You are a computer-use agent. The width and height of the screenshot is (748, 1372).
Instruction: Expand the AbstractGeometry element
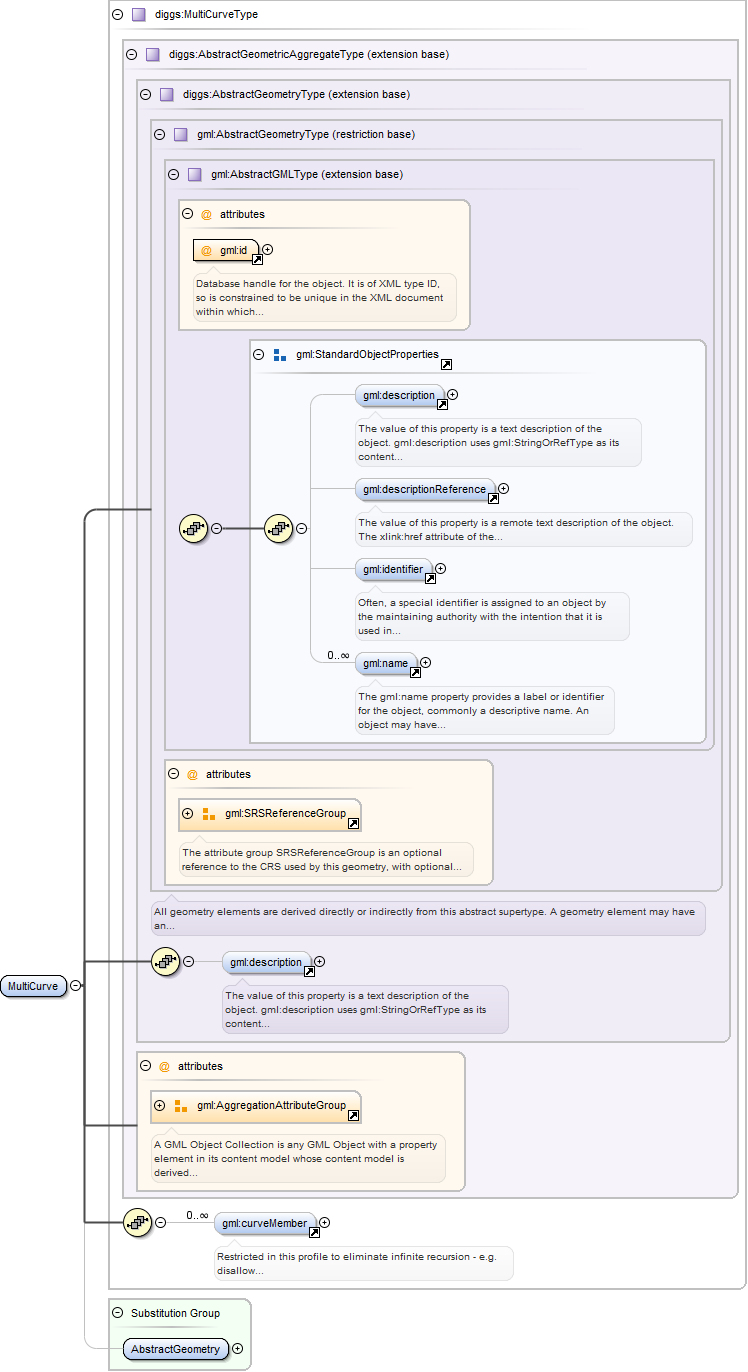(x=237, y=1349)
